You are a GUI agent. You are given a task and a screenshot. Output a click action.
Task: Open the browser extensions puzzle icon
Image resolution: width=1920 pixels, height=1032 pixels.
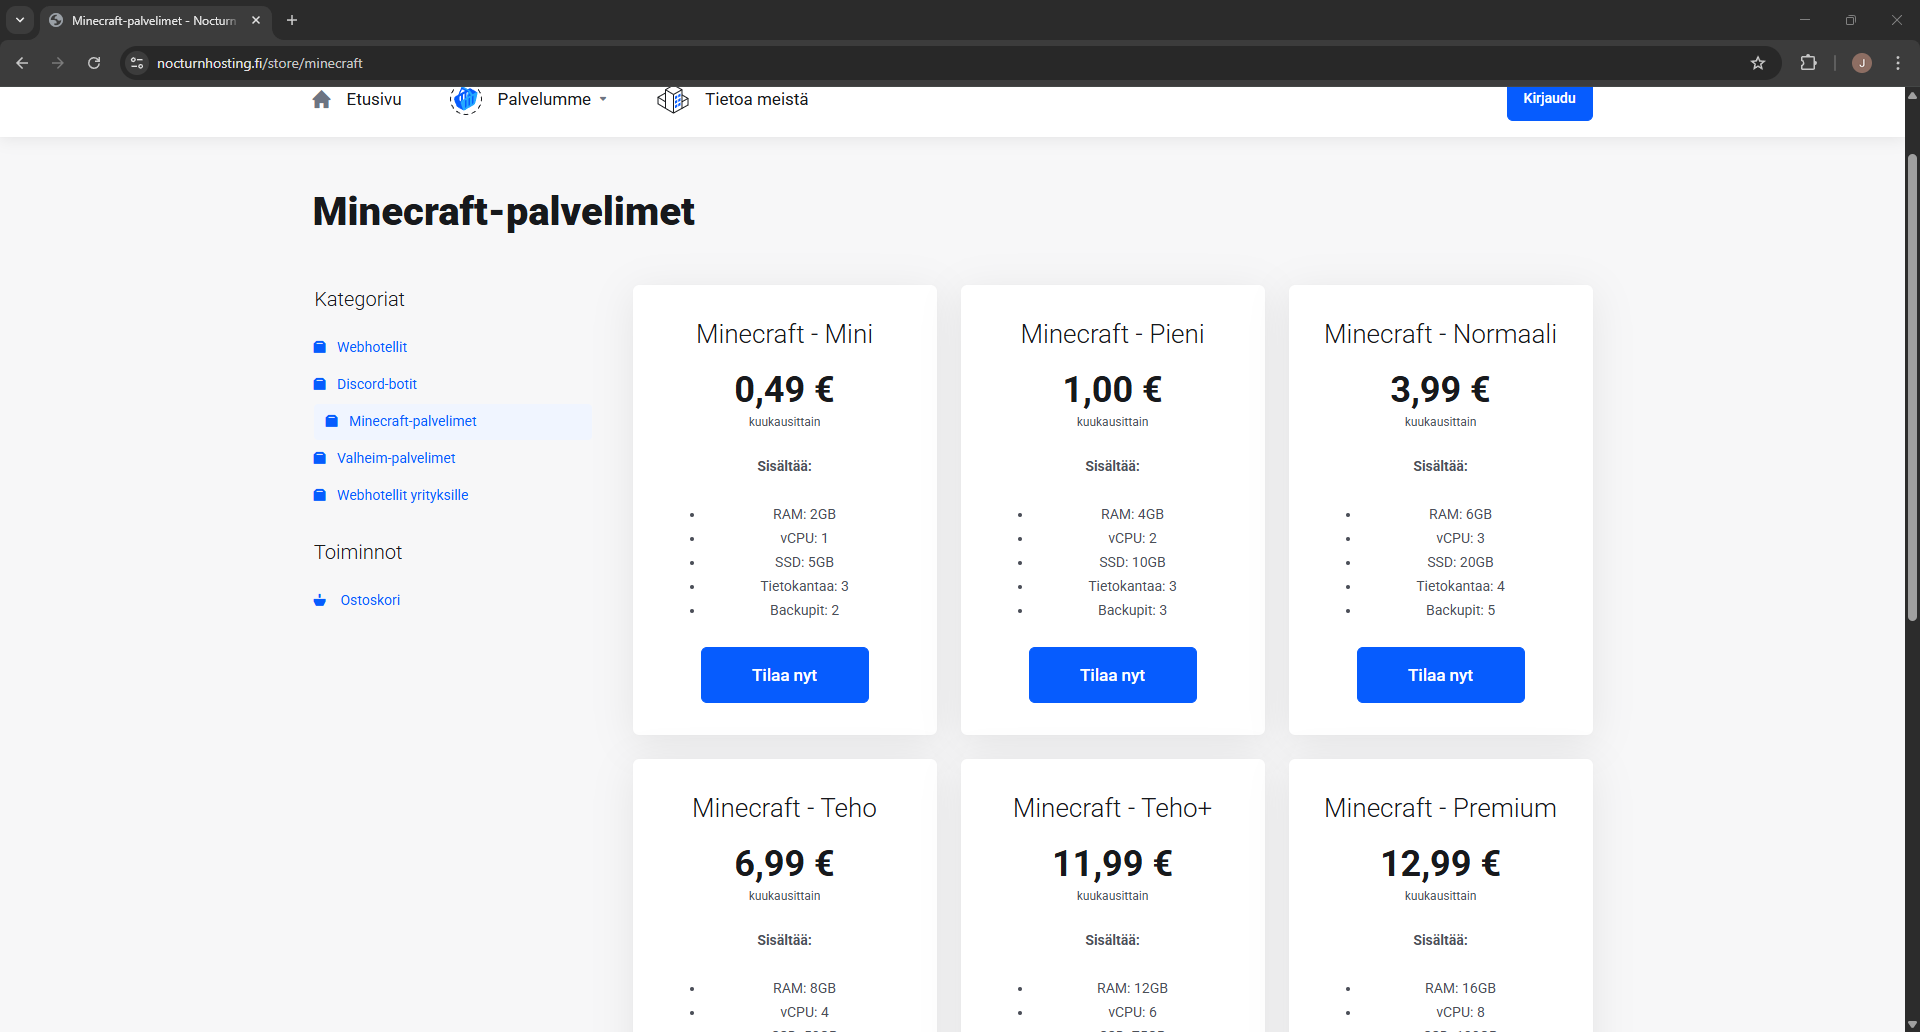pos(1808,63)
